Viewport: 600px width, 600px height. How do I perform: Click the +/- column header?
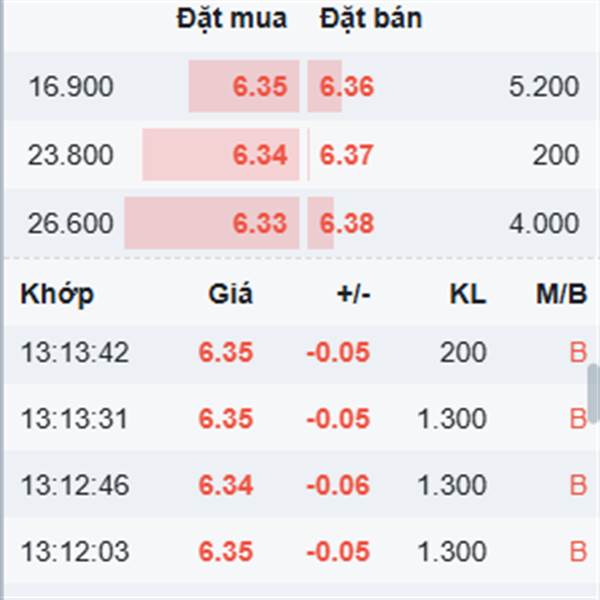pyautogui.click(x=354, y=294)
